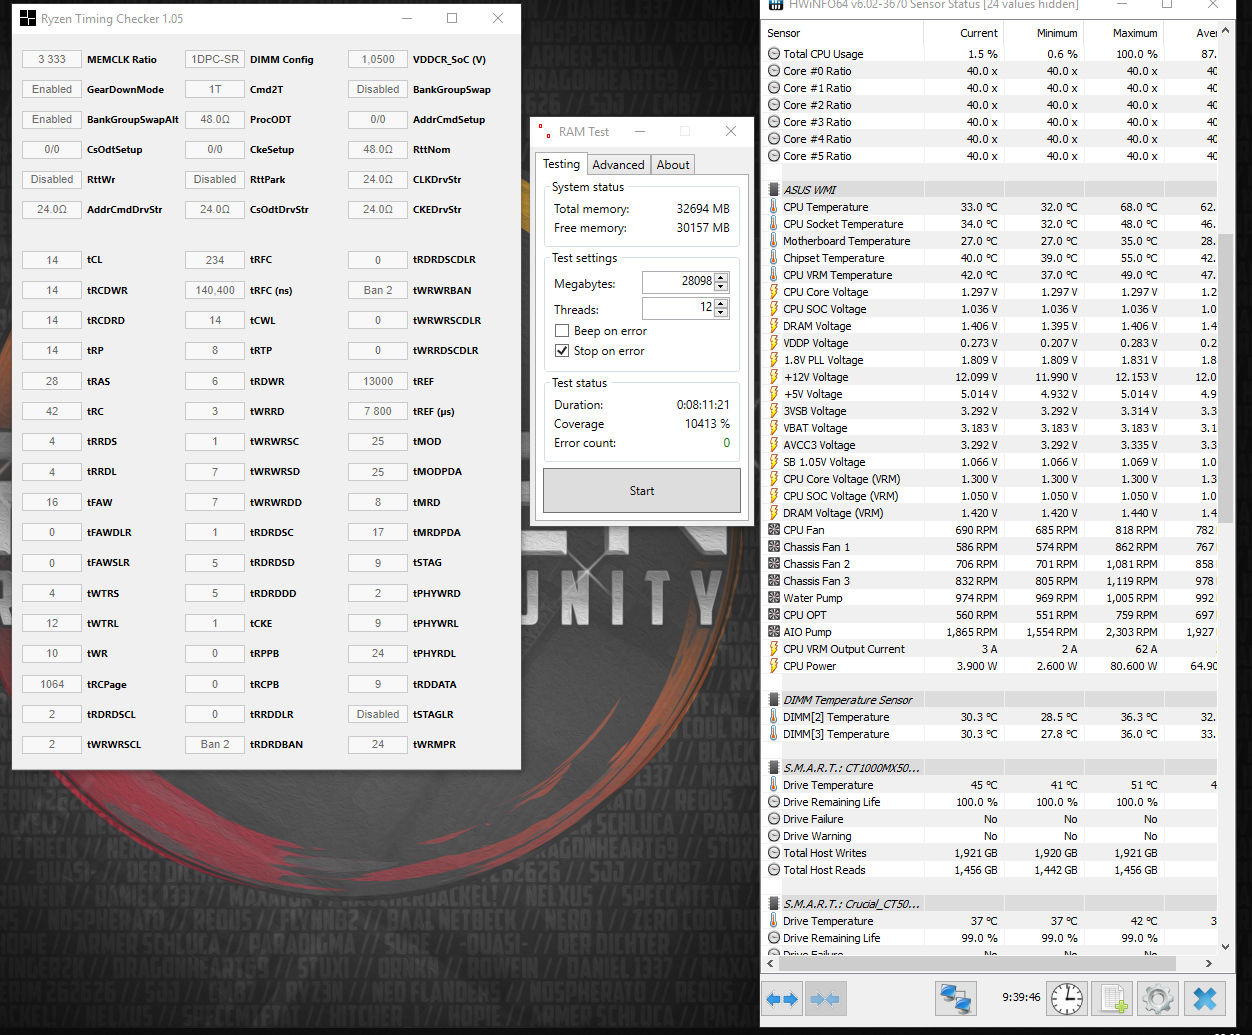
Task: Select the Testing tab in RAM Test
Action: tap(561, 164)
